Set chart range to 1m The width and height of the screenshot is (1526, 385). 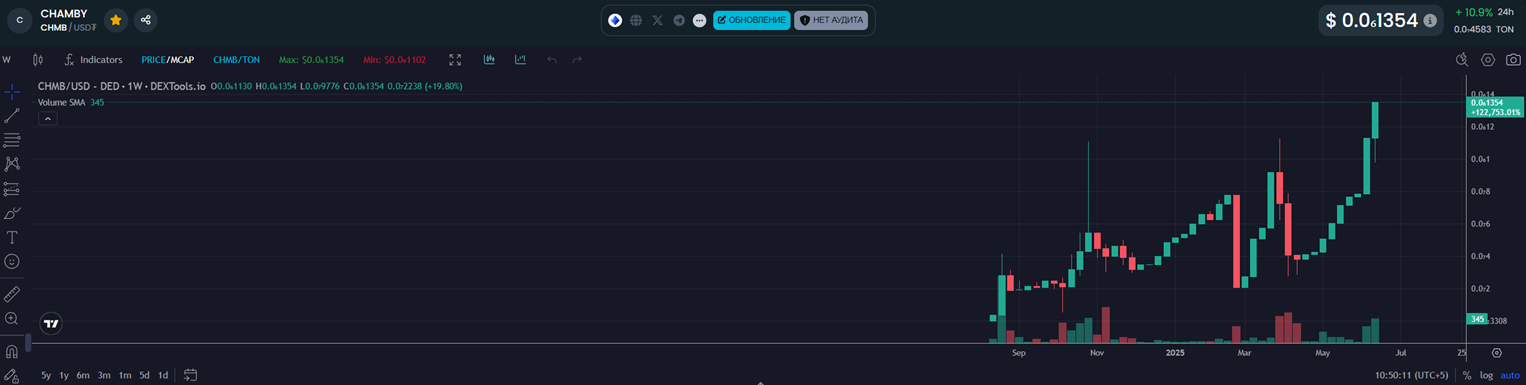[x=125, y=375]
